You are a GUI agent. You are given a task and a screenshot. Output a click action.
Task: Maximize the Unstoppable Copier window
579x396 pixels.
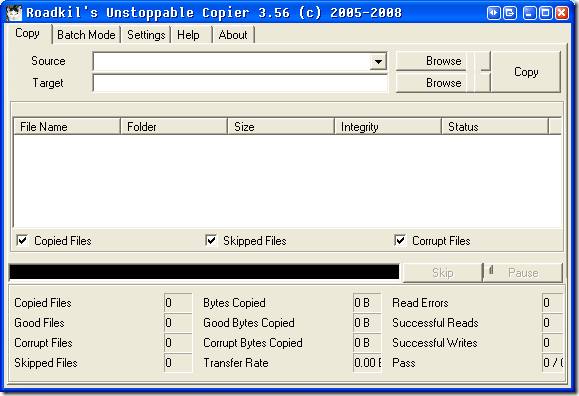(545, 13)
